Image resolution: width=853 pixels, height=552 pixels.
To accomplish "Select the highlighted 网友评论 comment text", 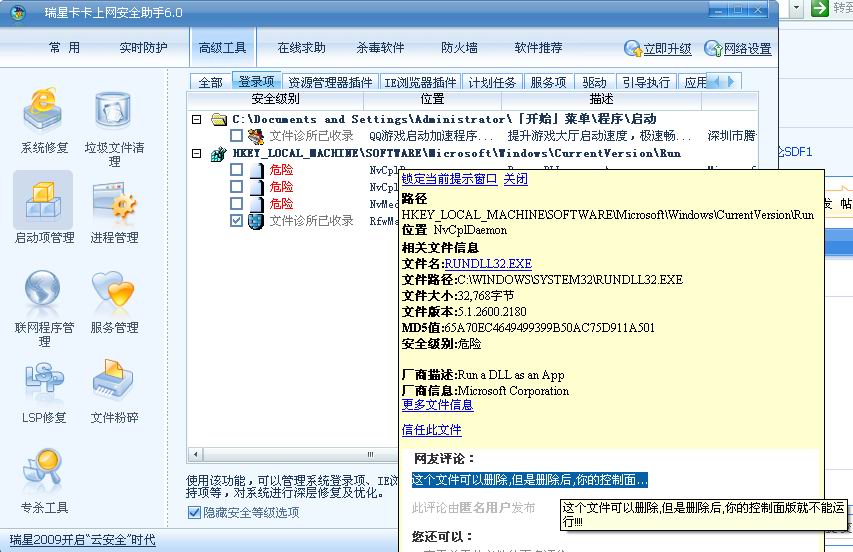I will point(529,480).
